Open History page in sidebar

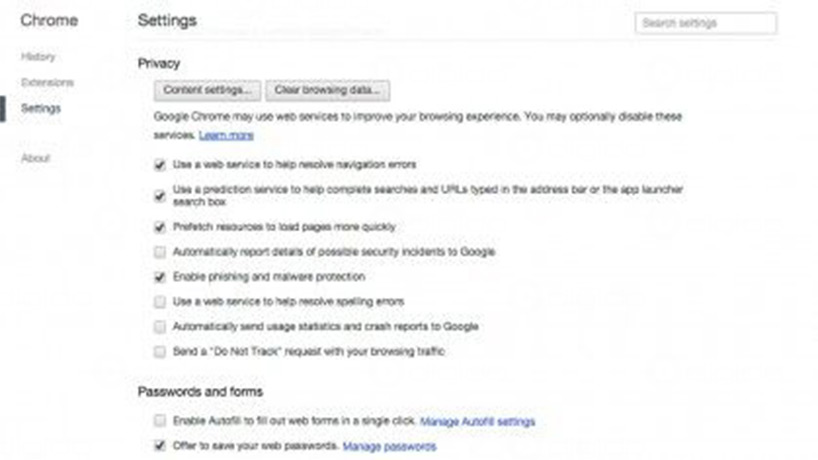[38, 57]
